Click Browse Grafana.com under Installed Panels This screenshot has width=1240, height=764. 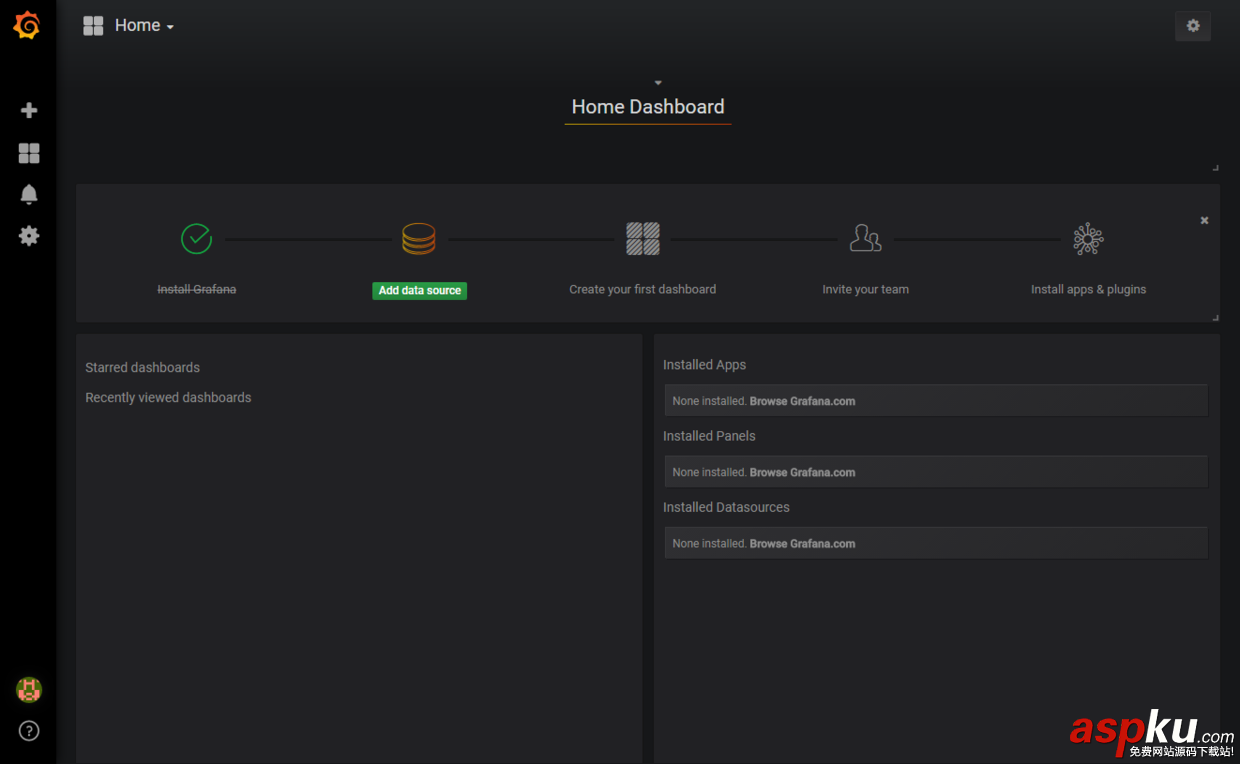tap(803, 472)
